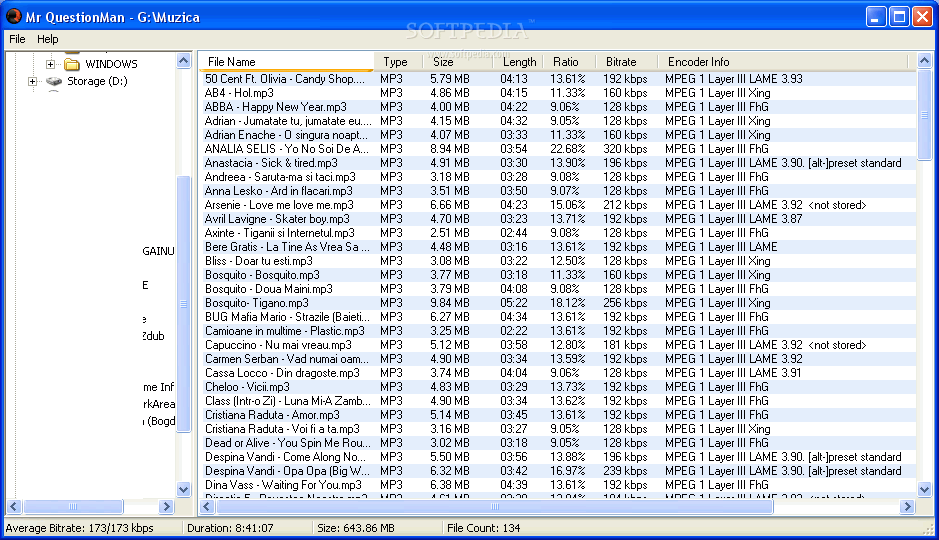939x540 pixels.
Task: Click file list horizontal scroll right arrow
Action: coord(907,506)
